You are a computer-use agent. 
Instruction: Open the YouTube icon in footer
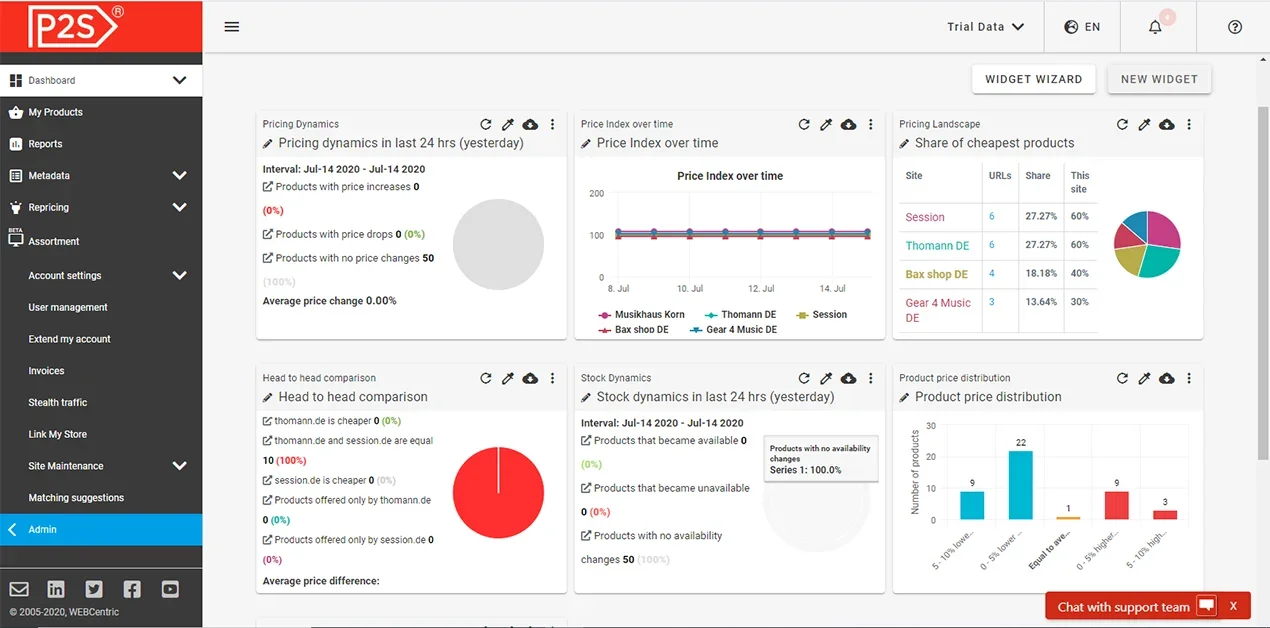coord(170,589)
